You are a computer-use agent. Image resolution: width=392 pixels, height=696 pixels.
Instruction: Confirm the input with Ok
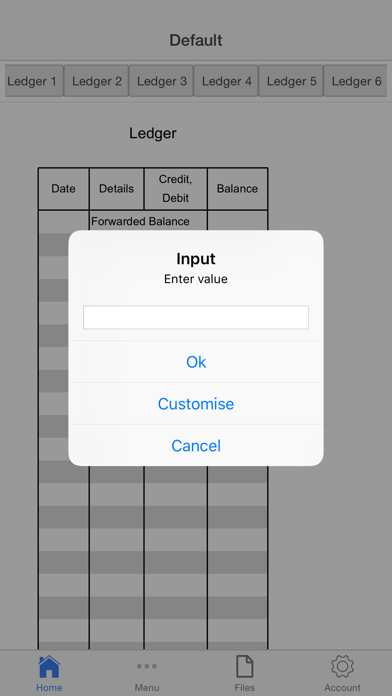tap(196, 362)
